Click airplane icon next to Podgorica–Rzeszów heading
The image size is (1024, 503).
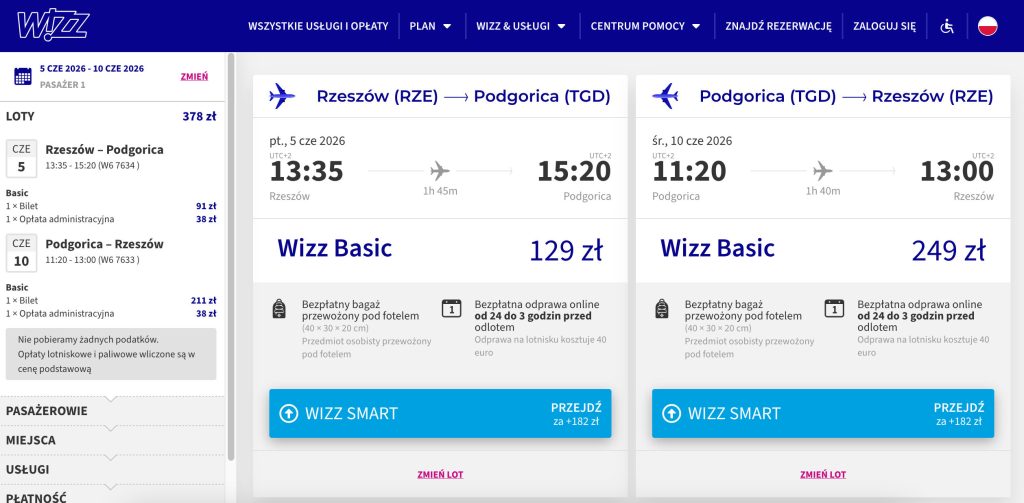pyautogui.click(x=666, y=96)
